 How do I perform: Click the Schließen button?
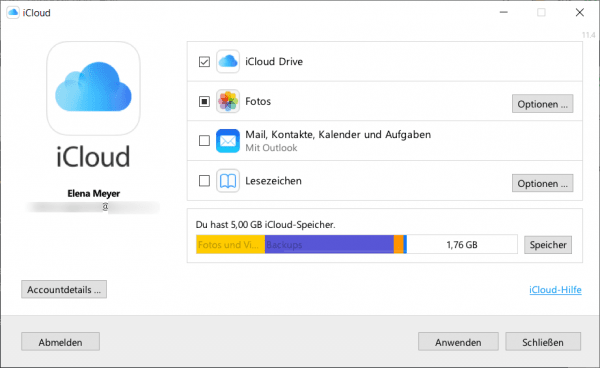click(543, 342)
